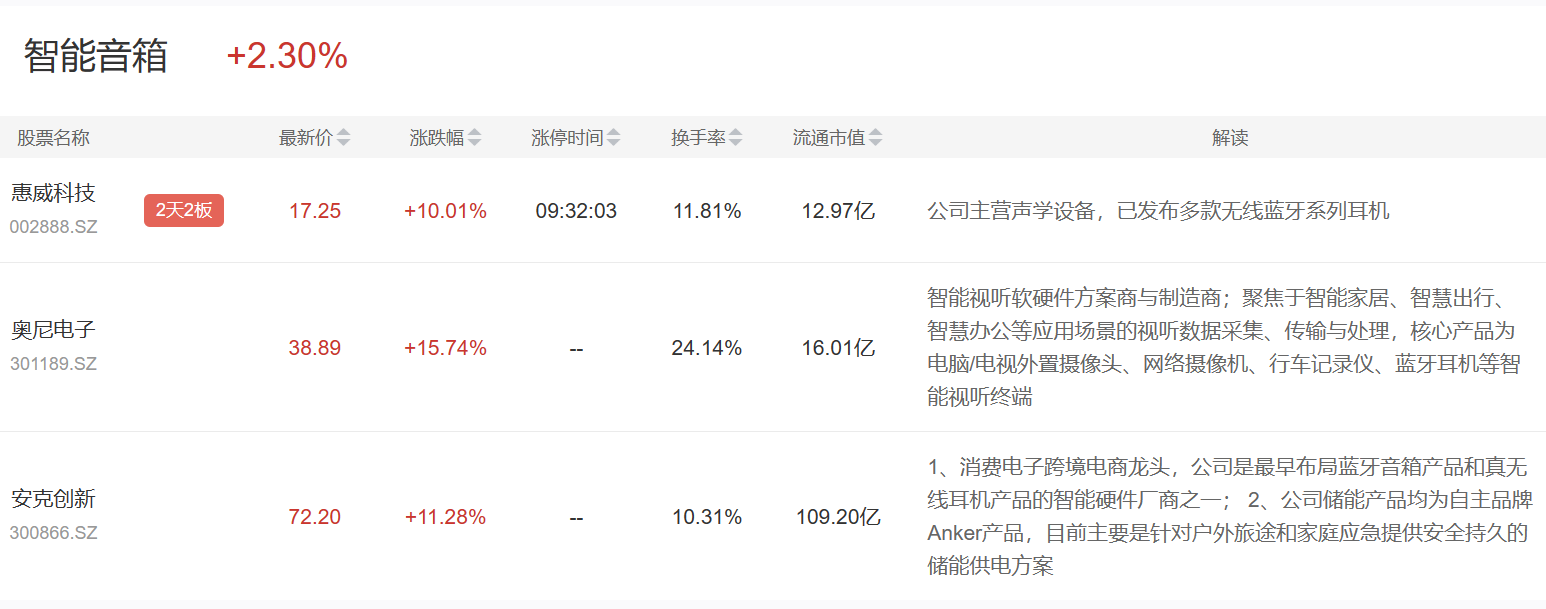Click the -- limit-up time for 奥尼电子

pos(576,349)
